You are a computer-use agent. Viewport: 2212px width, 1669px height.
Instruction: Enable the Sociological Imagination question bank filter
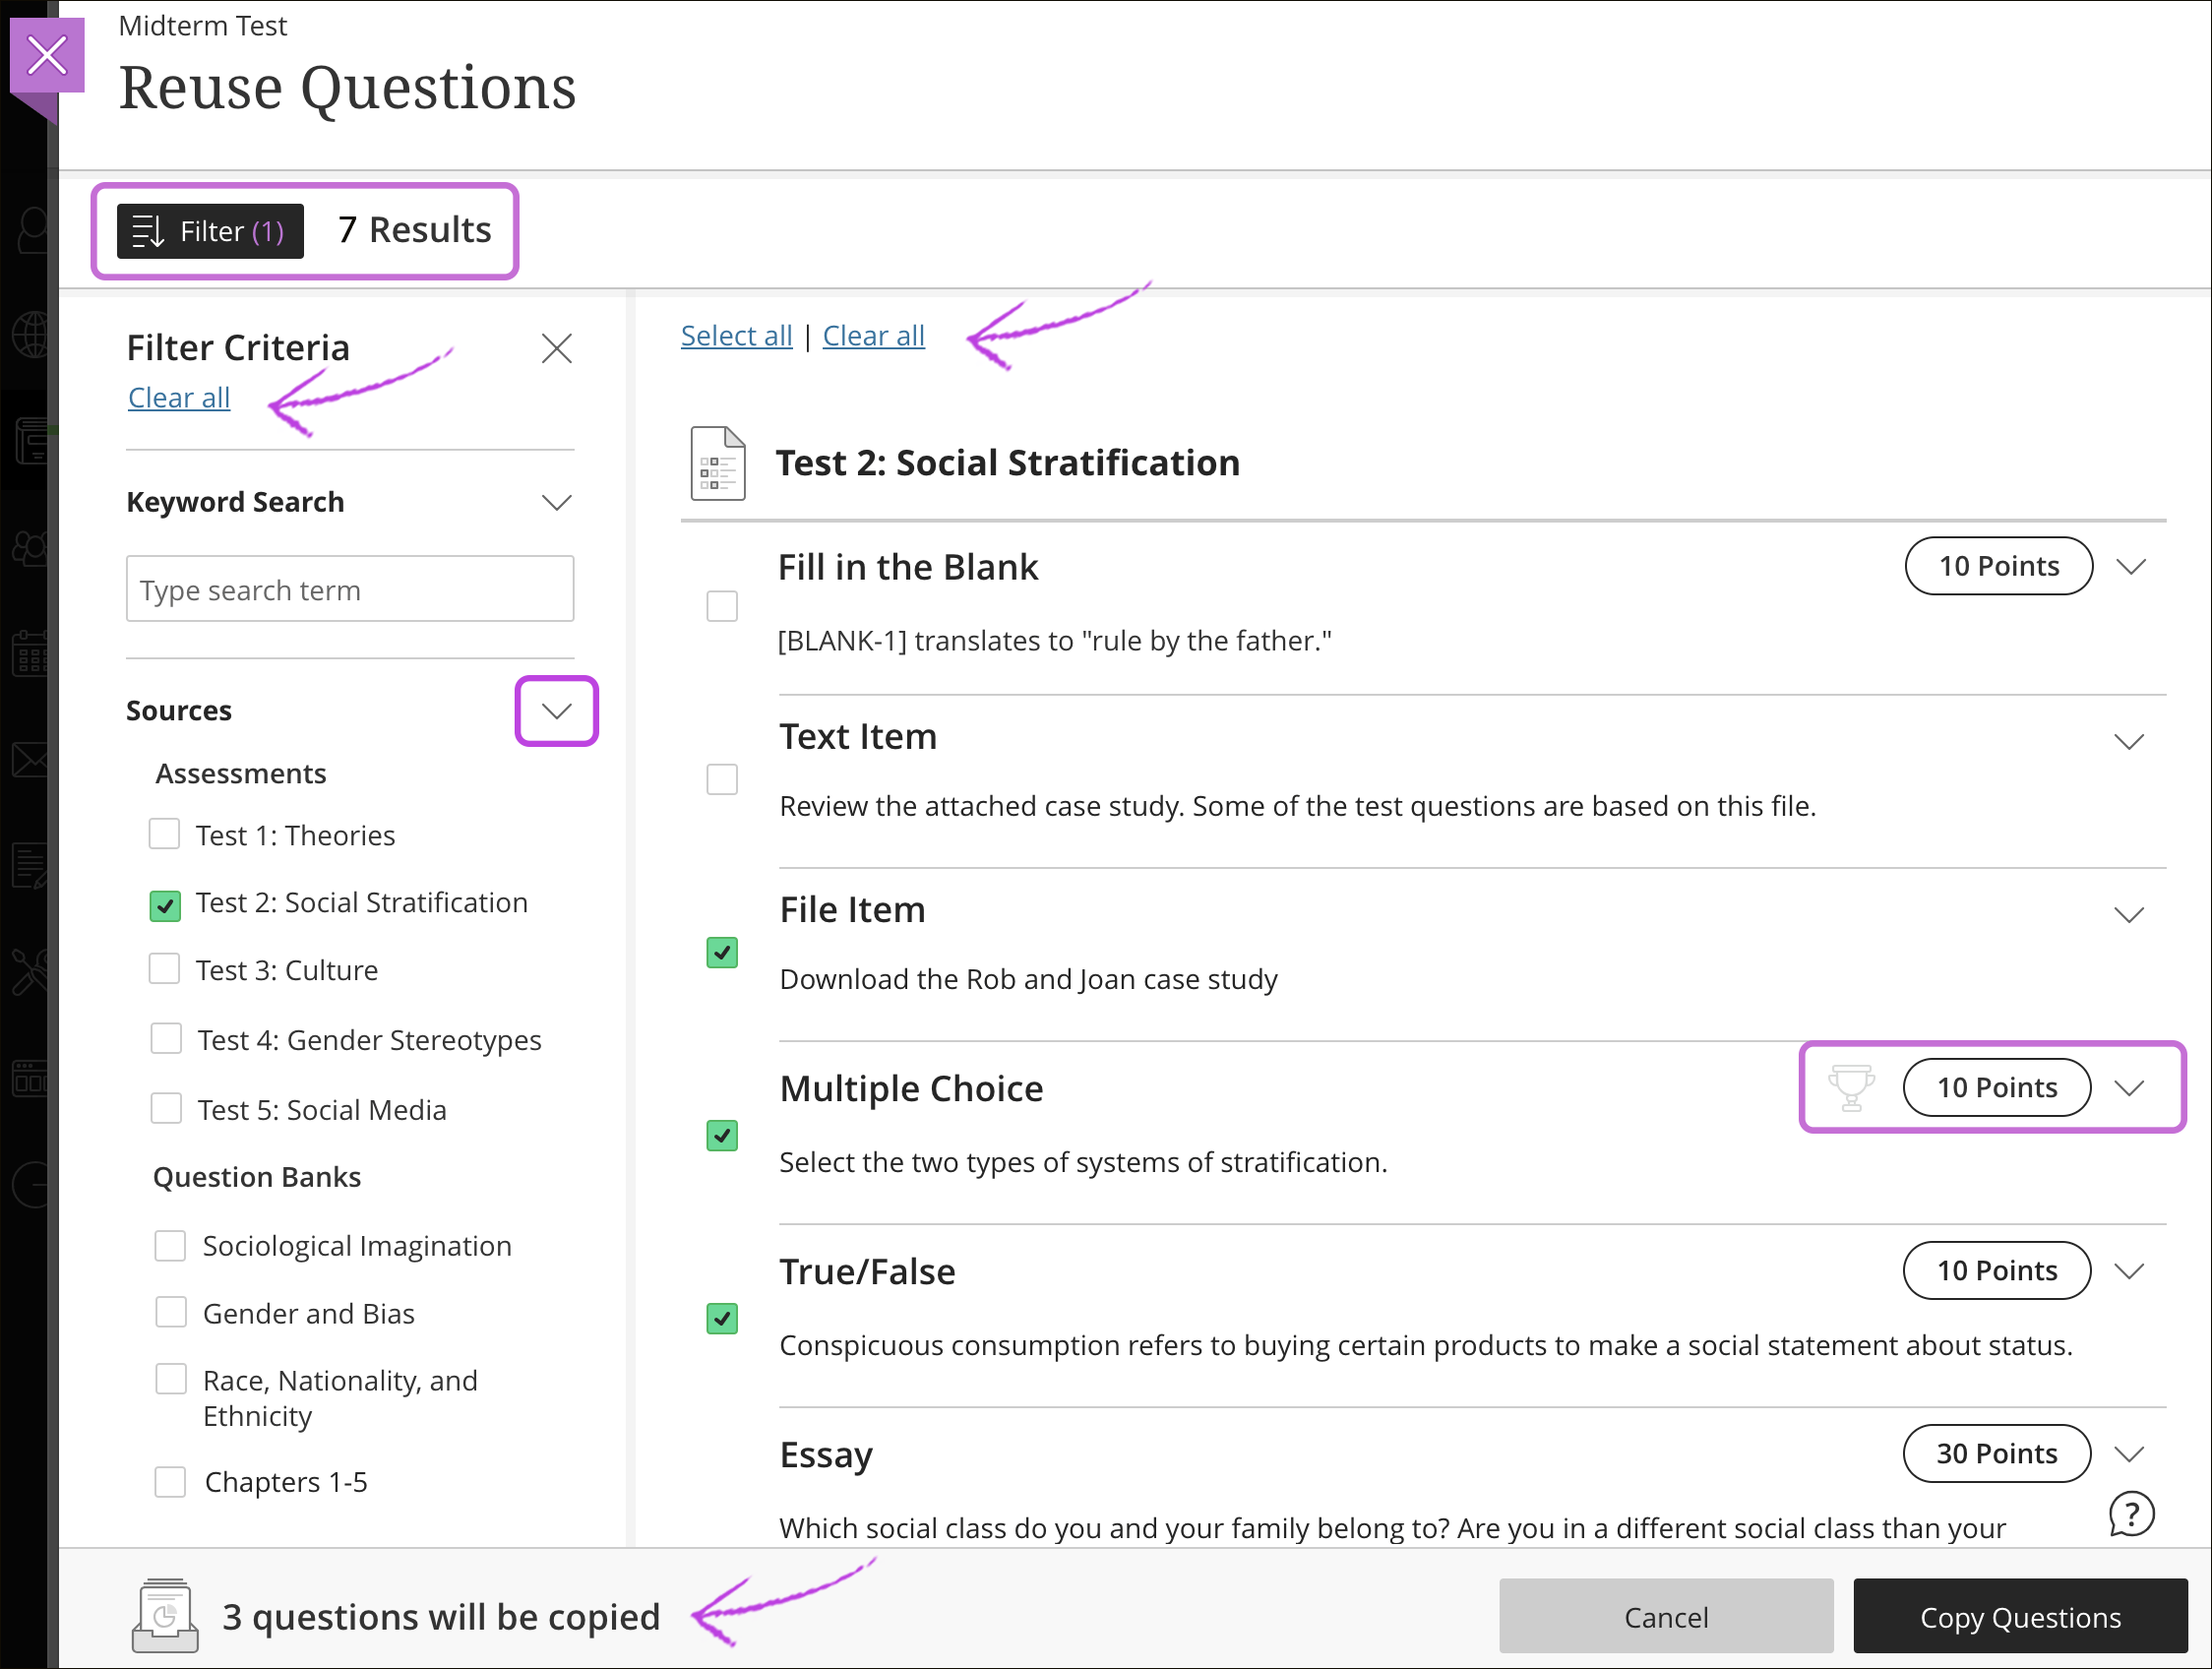(170, 1245)
